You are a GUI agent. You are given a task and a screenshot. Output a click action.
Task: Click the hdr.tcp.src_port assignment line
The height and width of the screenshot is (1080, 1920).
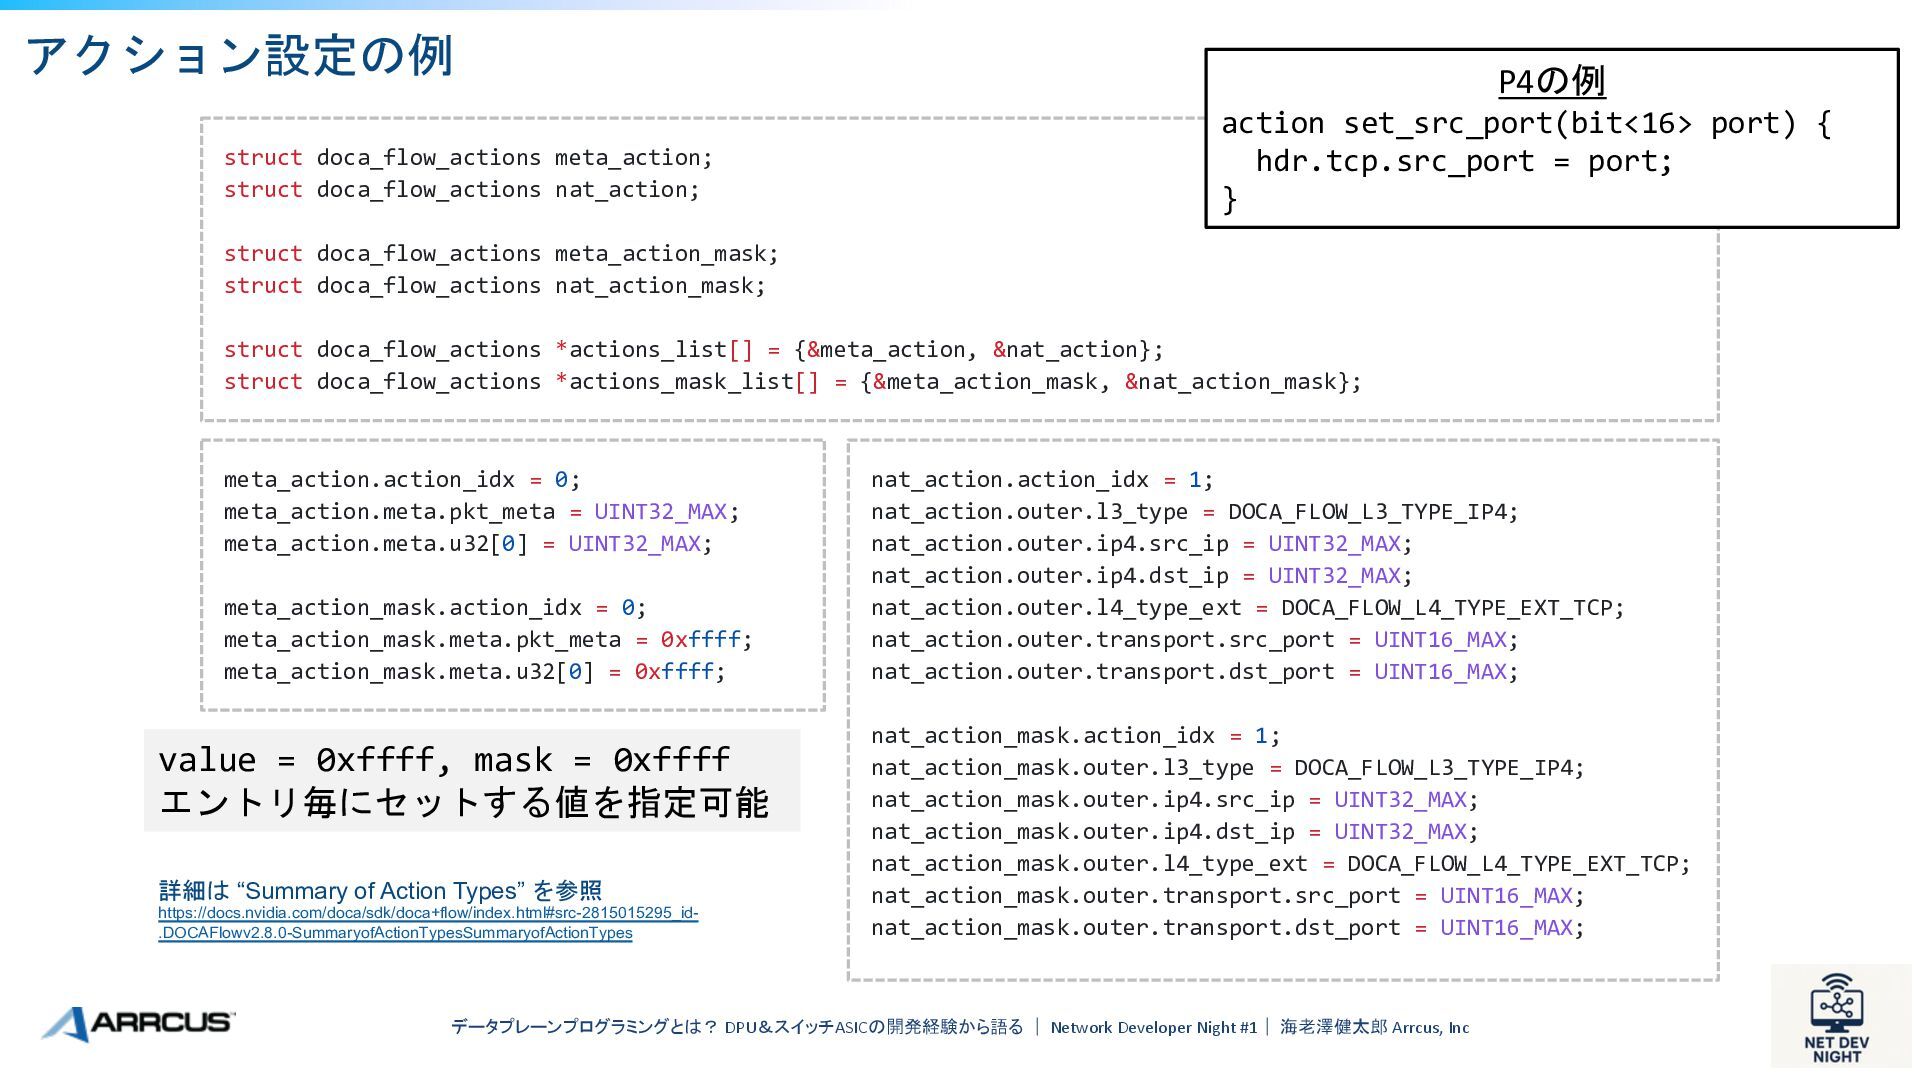(x=1463, y=162)
